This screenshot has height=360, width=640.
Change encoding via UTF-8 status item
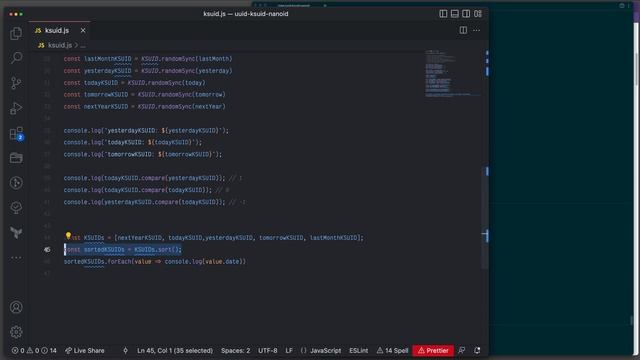pos(267,351)
